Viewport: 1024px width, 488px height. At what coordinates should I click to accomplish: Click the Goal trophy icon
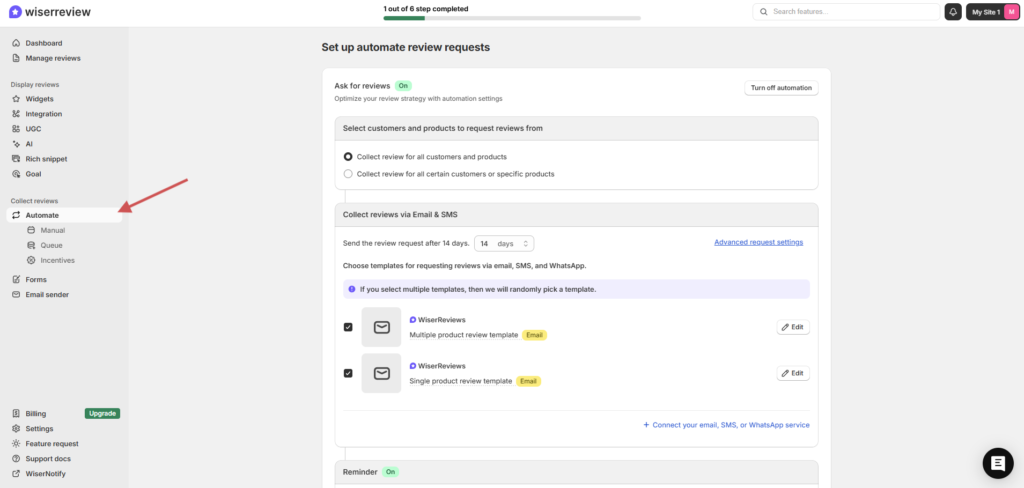[x=16, y=174]
